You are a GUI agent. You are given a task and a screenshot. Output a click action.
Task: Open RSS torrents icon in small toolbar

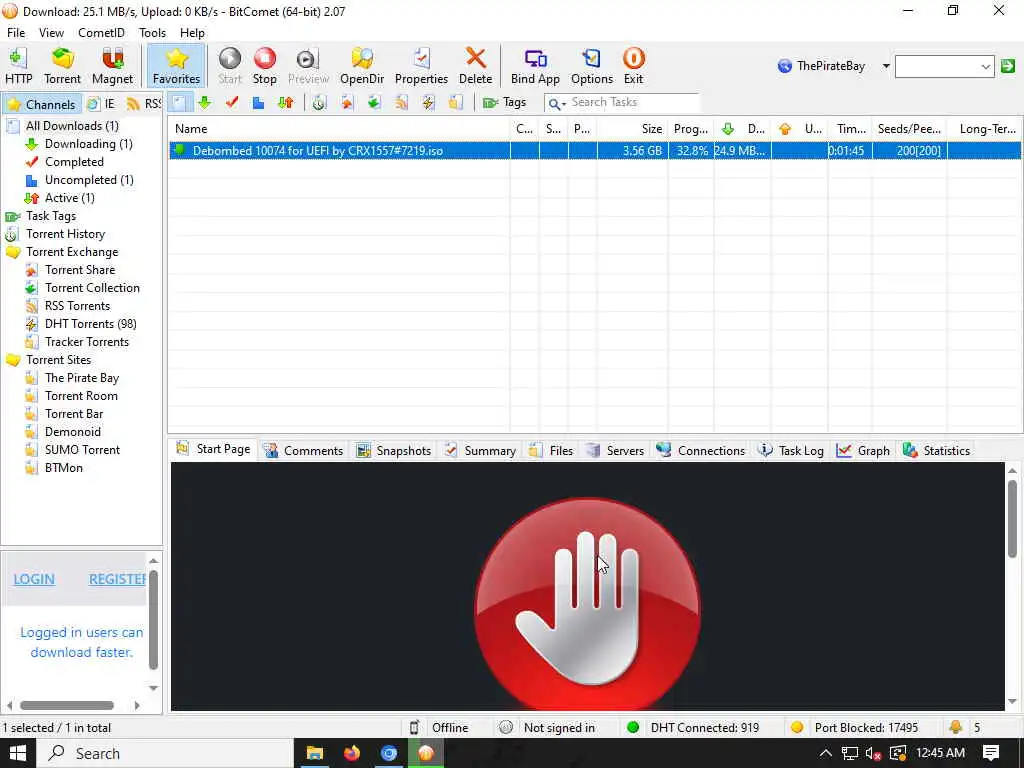point(401,103)
